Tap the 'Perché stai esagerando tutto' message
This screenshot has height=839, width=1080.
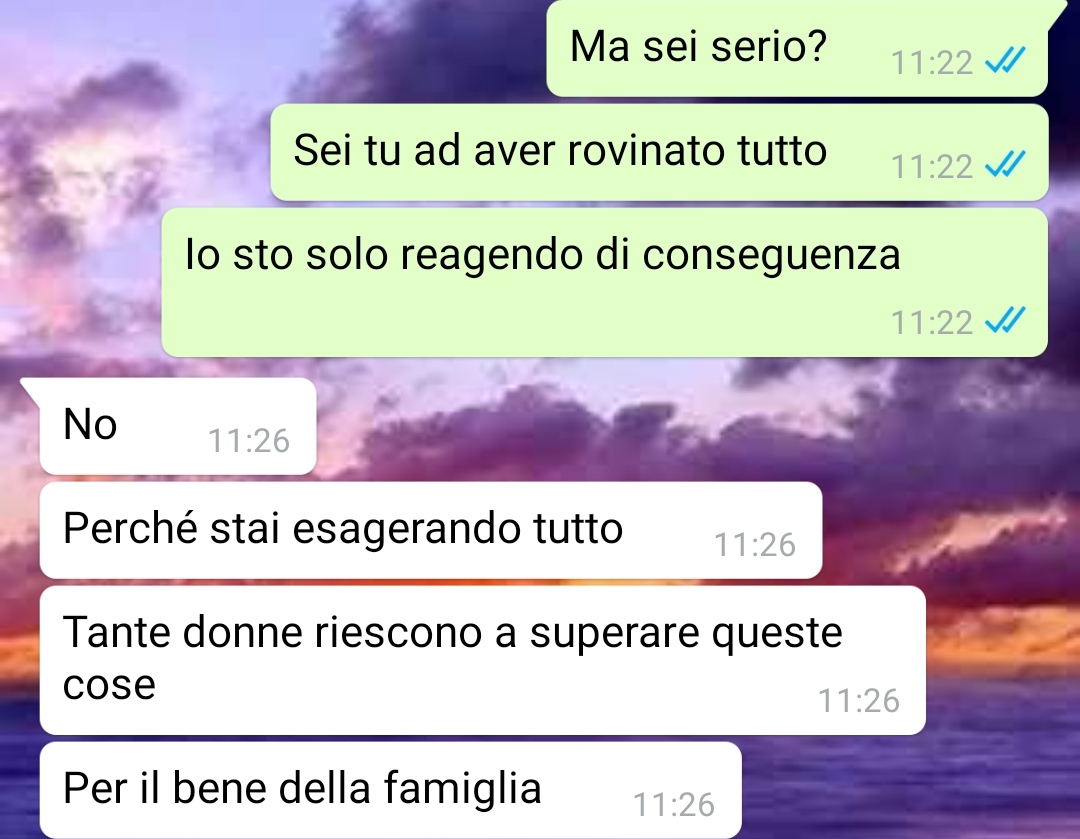[x=431, y=530]
